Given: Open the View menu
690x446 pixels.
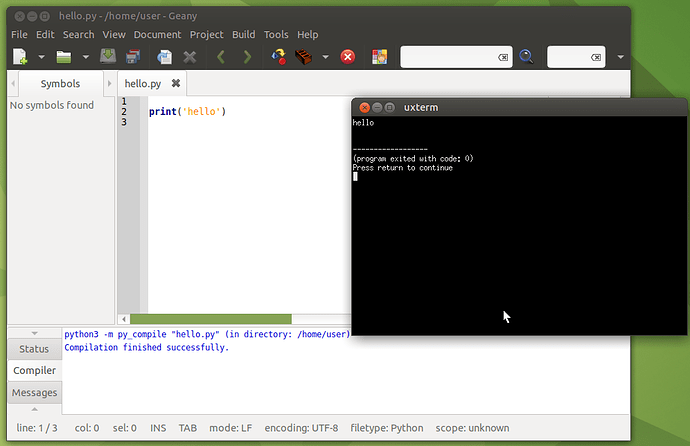Looking at the screenshot, I should [114, 34].
